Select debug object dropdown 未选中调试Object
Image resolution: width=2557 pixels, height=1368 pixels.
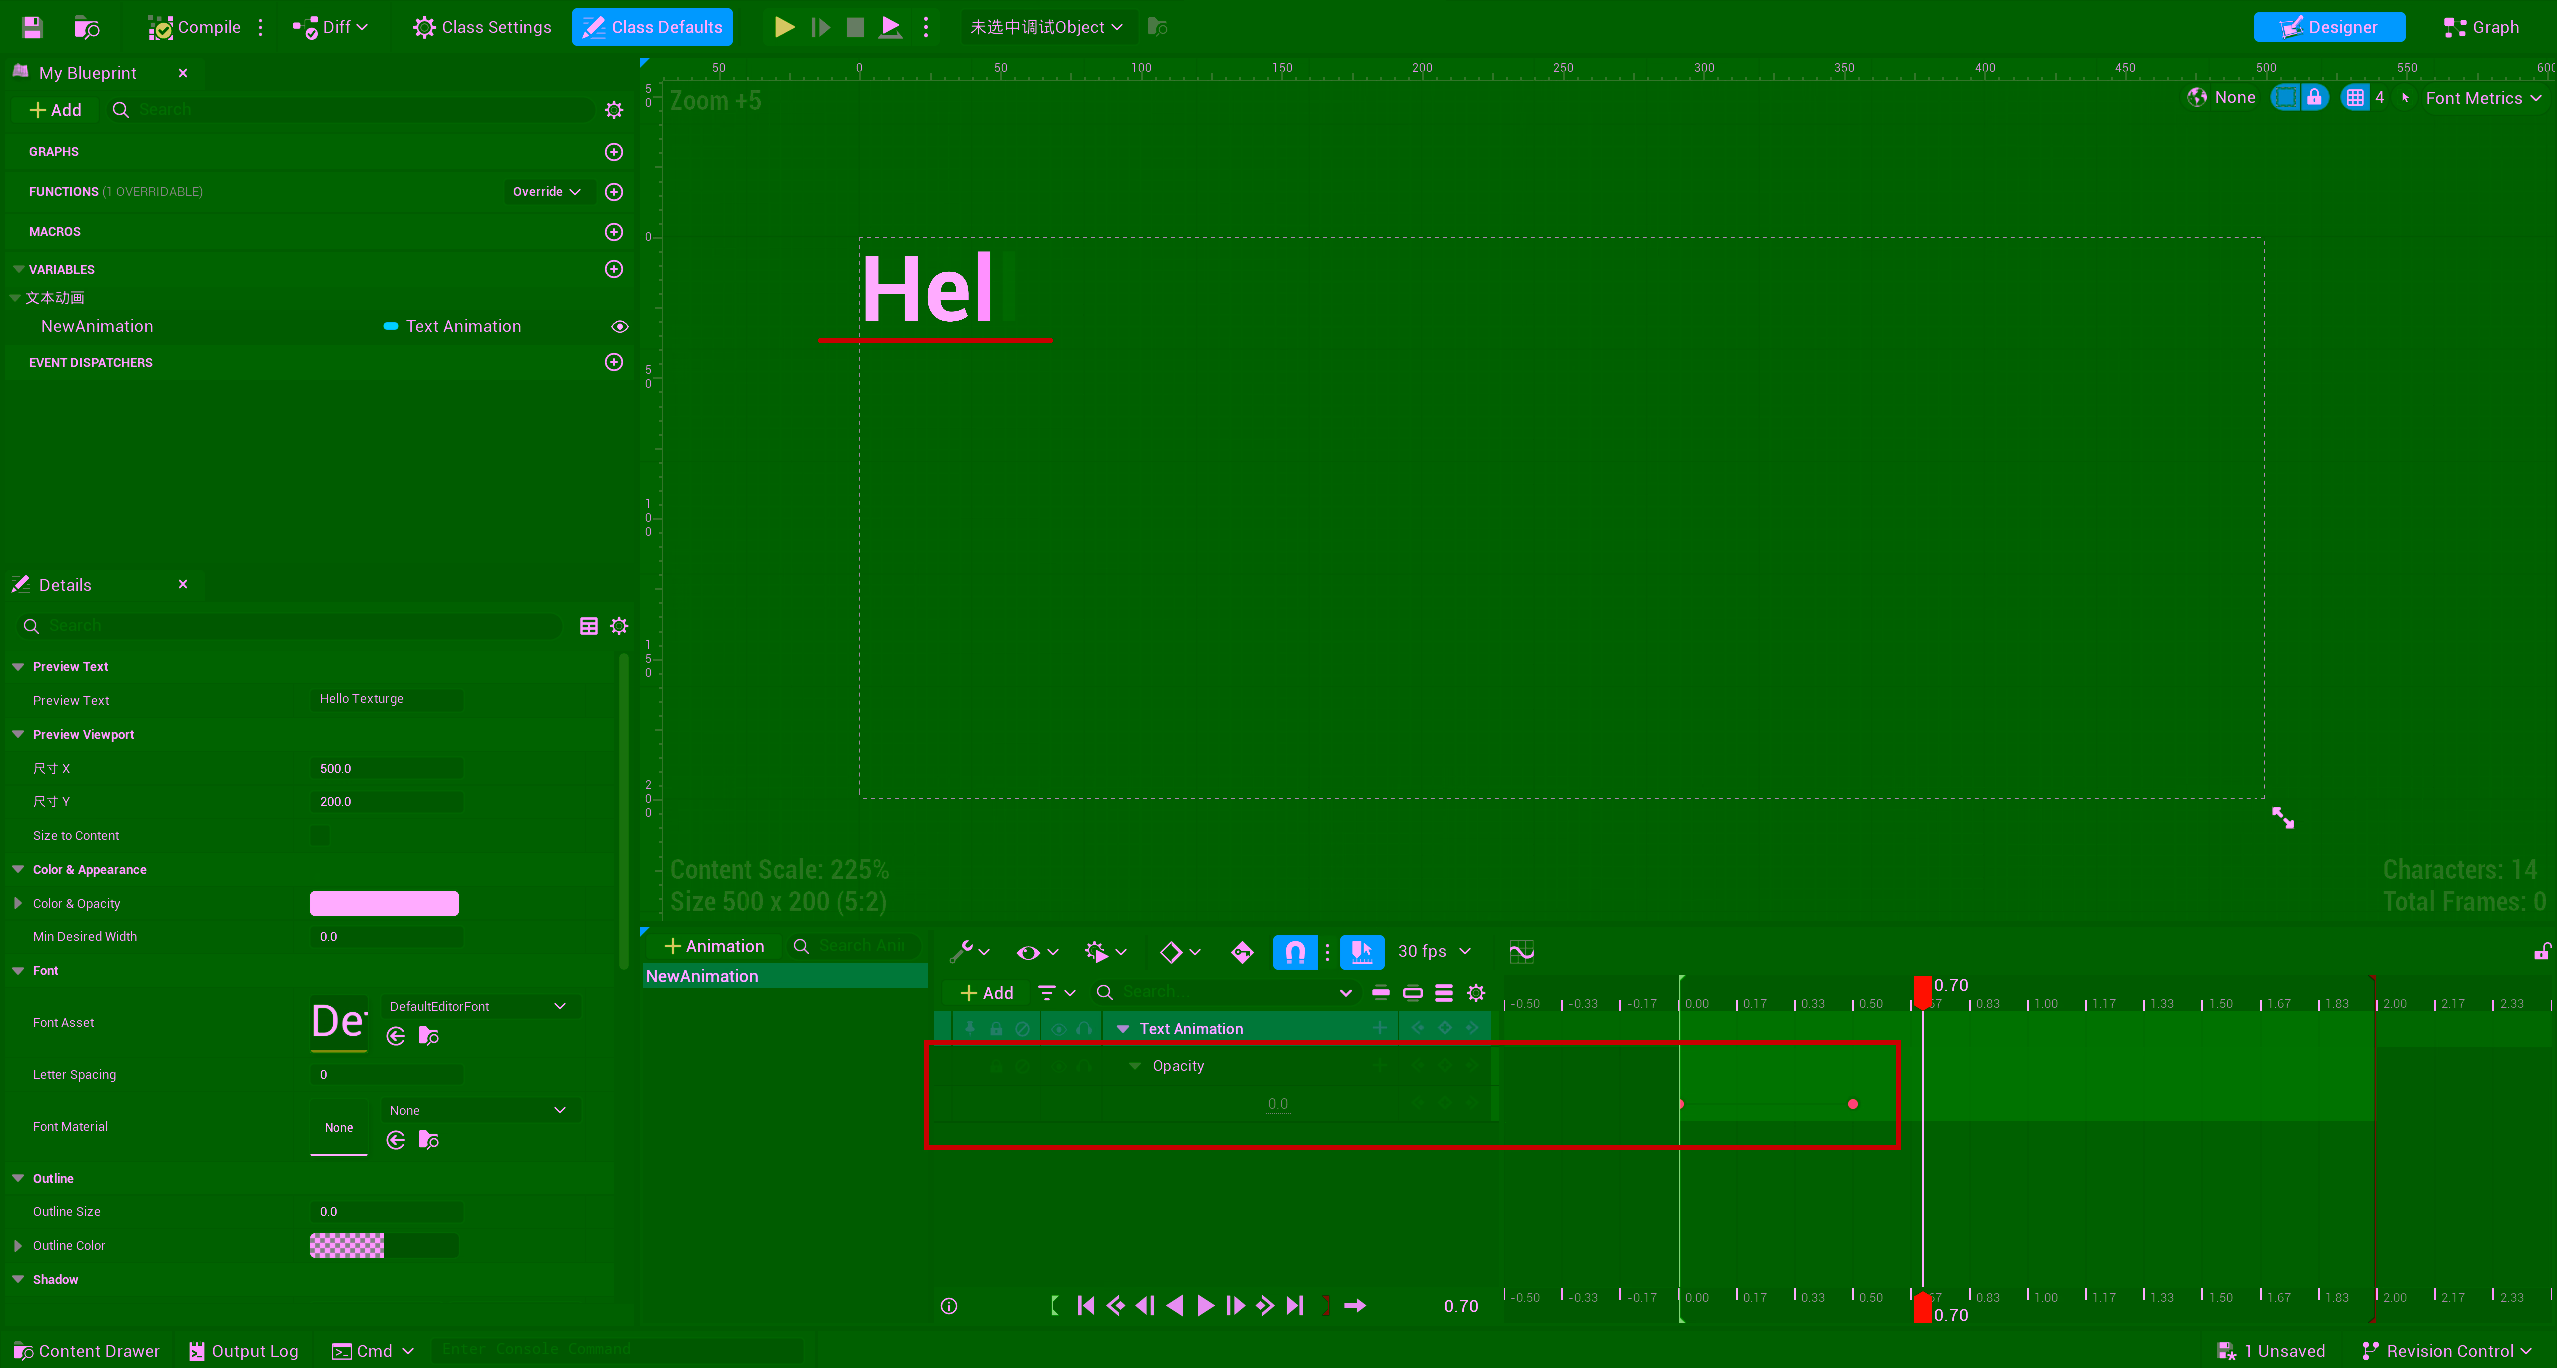pos(1046,27)
